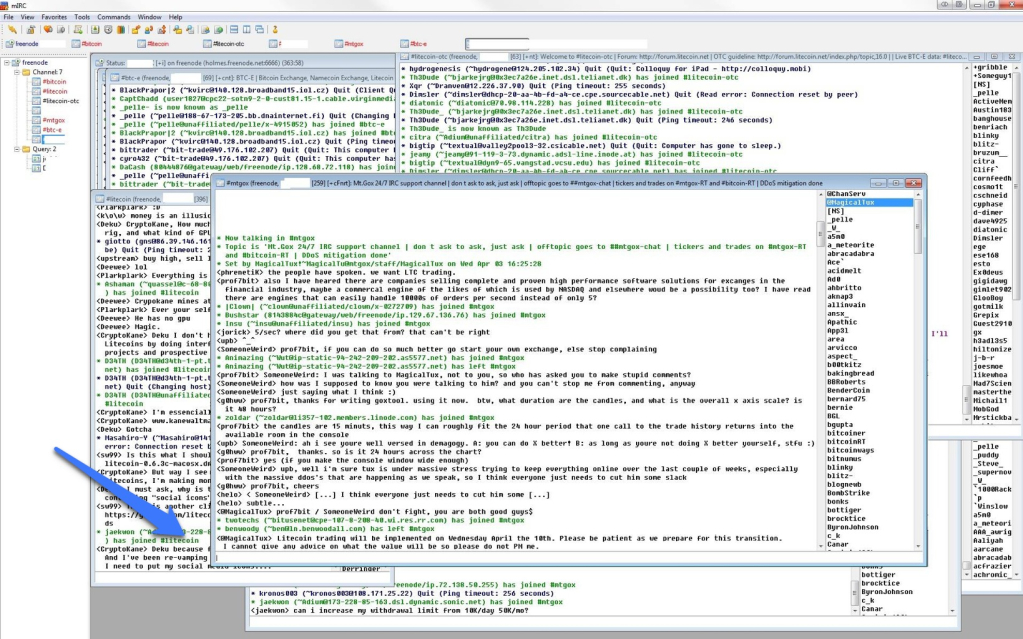Open the Help menu
This screenshot has height=639, width=1023.
[x=176, y=17]
